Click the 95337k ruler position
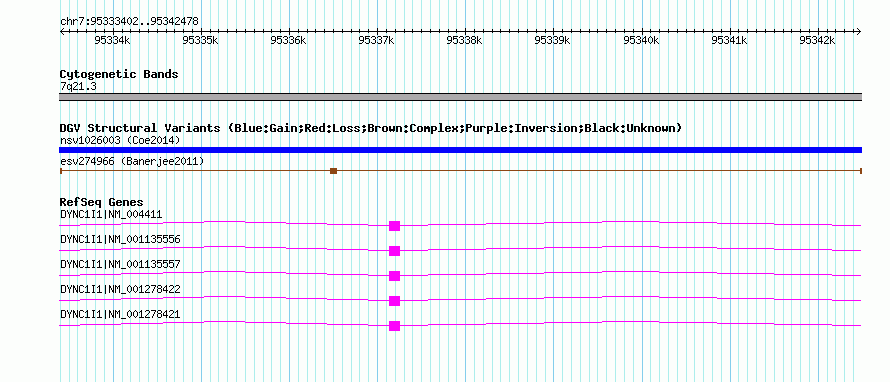890x382 pixels. 377,40
